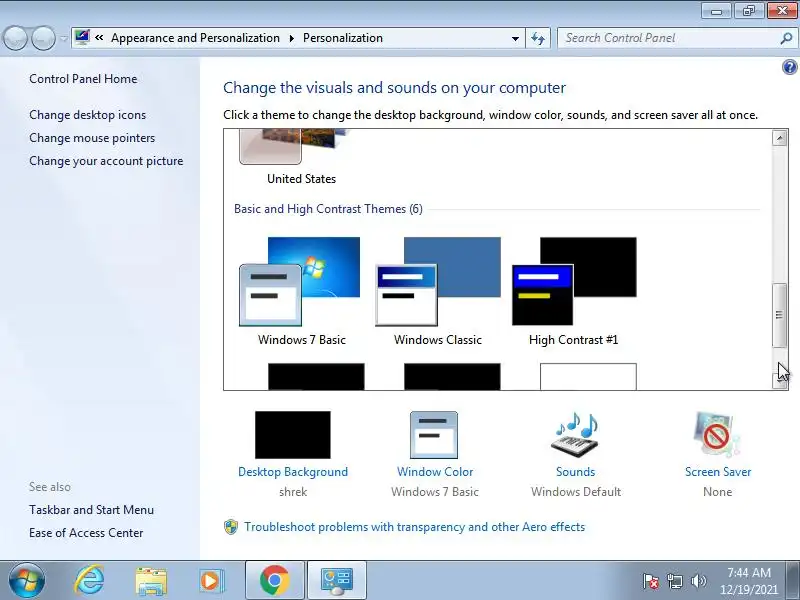Viewport: 800px width, 600px height.
Task: Open the Sounds icon with music notes
Action: tap(575, 435)
